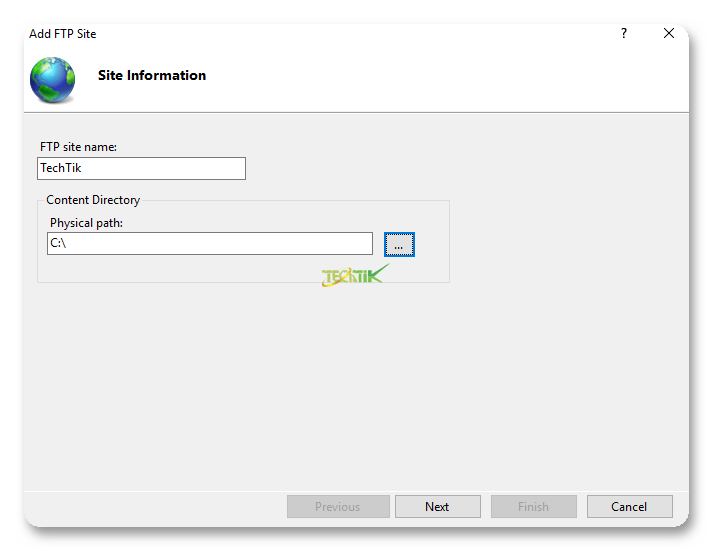Place cursor on the C:\ text in path field
Viewport: 713px width, 551px height.
pos(57,243)
